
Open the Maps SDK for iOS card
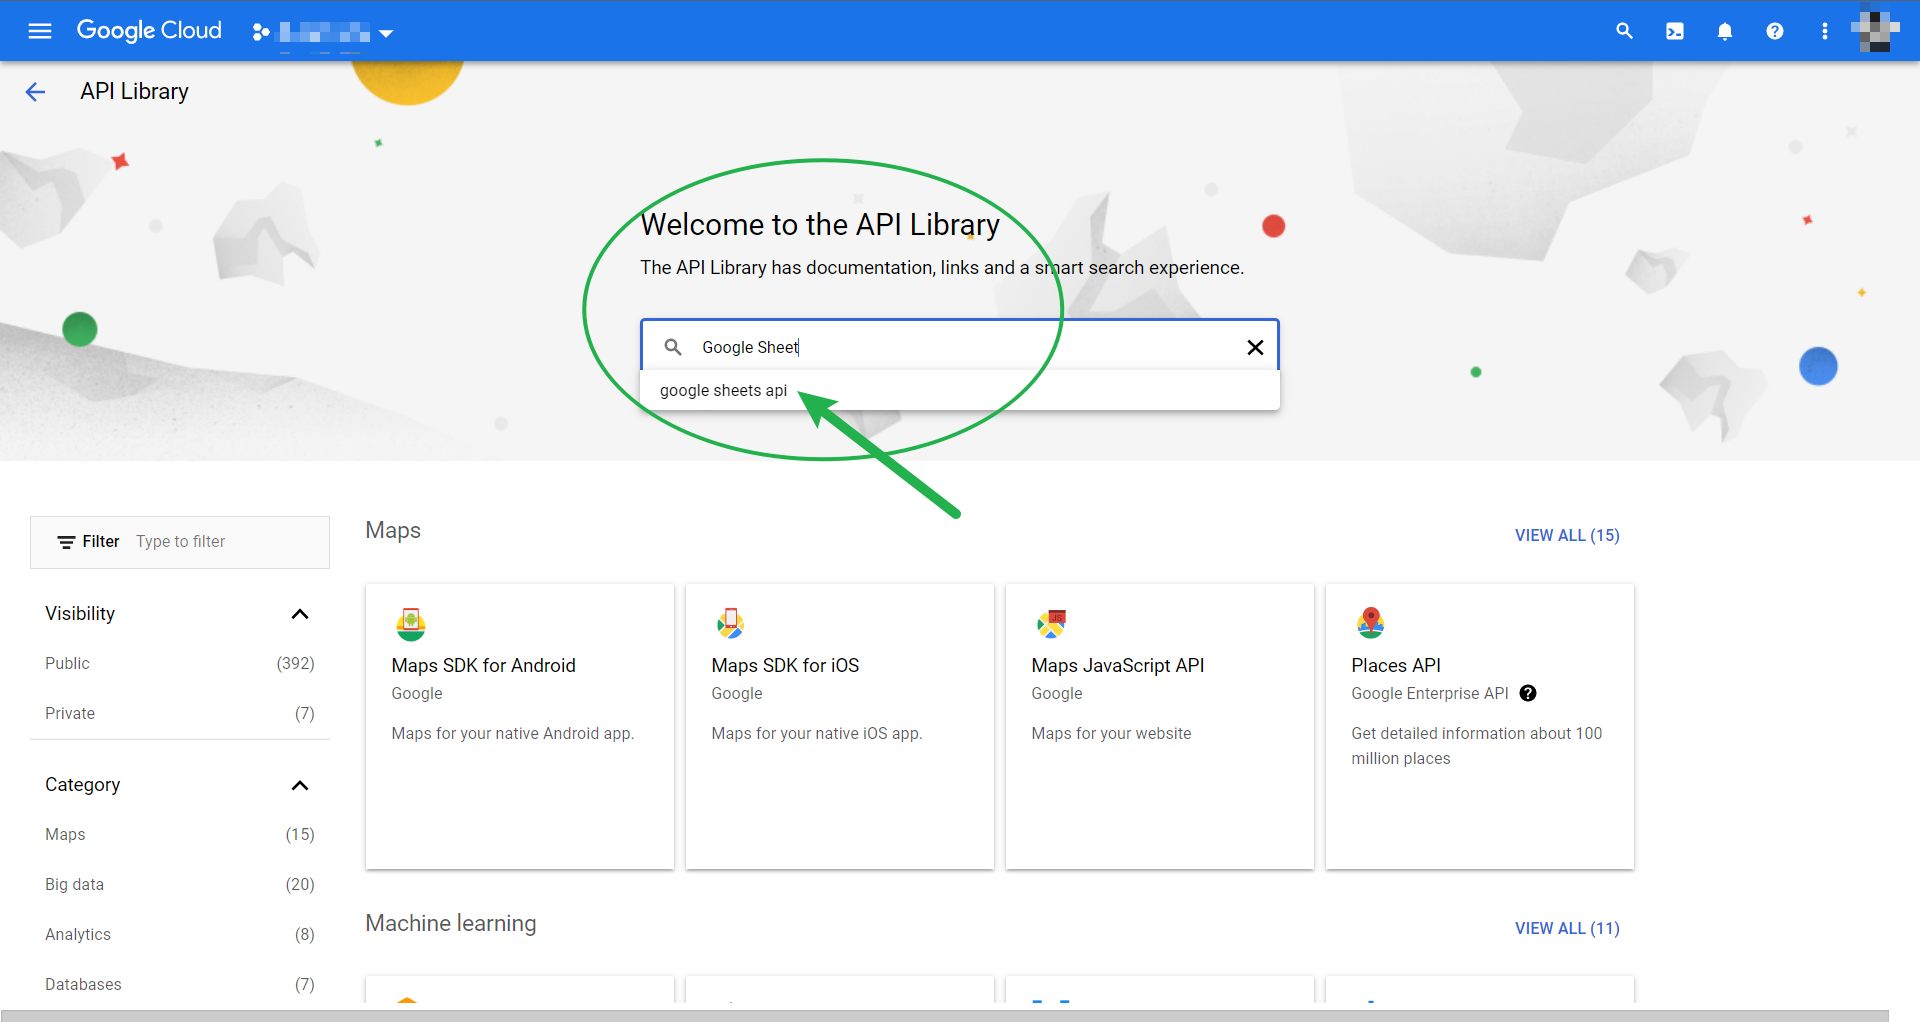click(x=840, y=726)
